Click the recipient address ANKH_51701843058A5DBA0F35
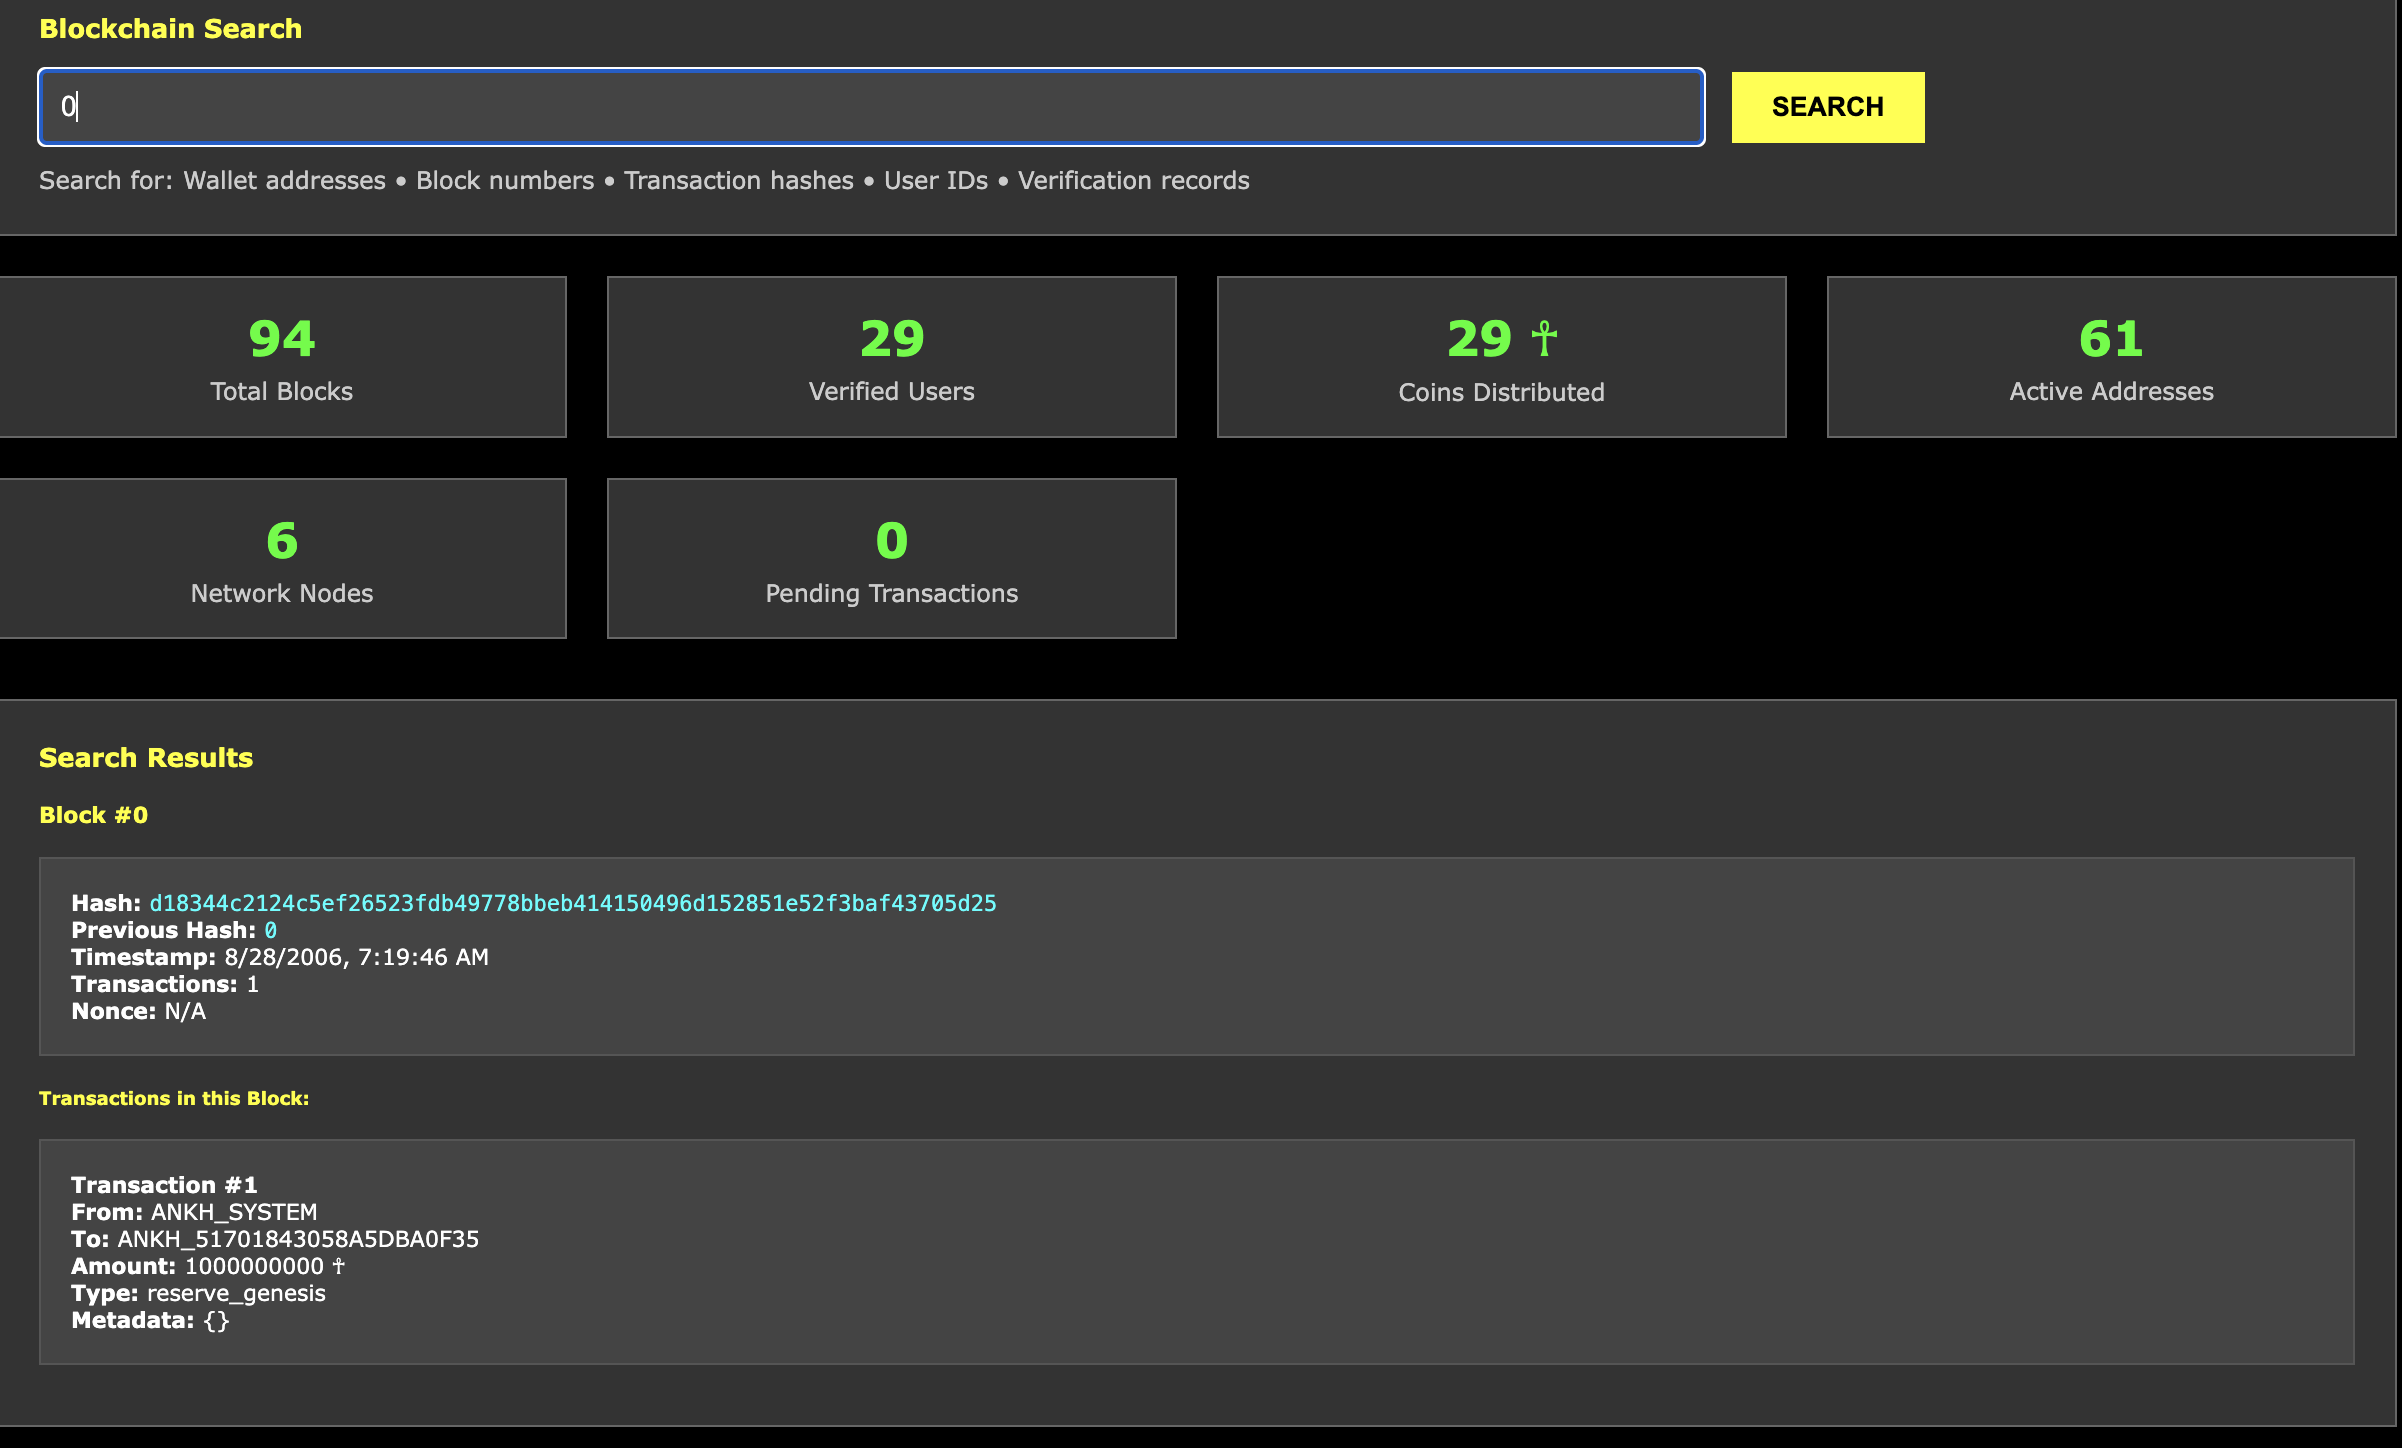The width and height of the screenshot is (2402, 1448). pyautogui.click(x=298, y=1239)
